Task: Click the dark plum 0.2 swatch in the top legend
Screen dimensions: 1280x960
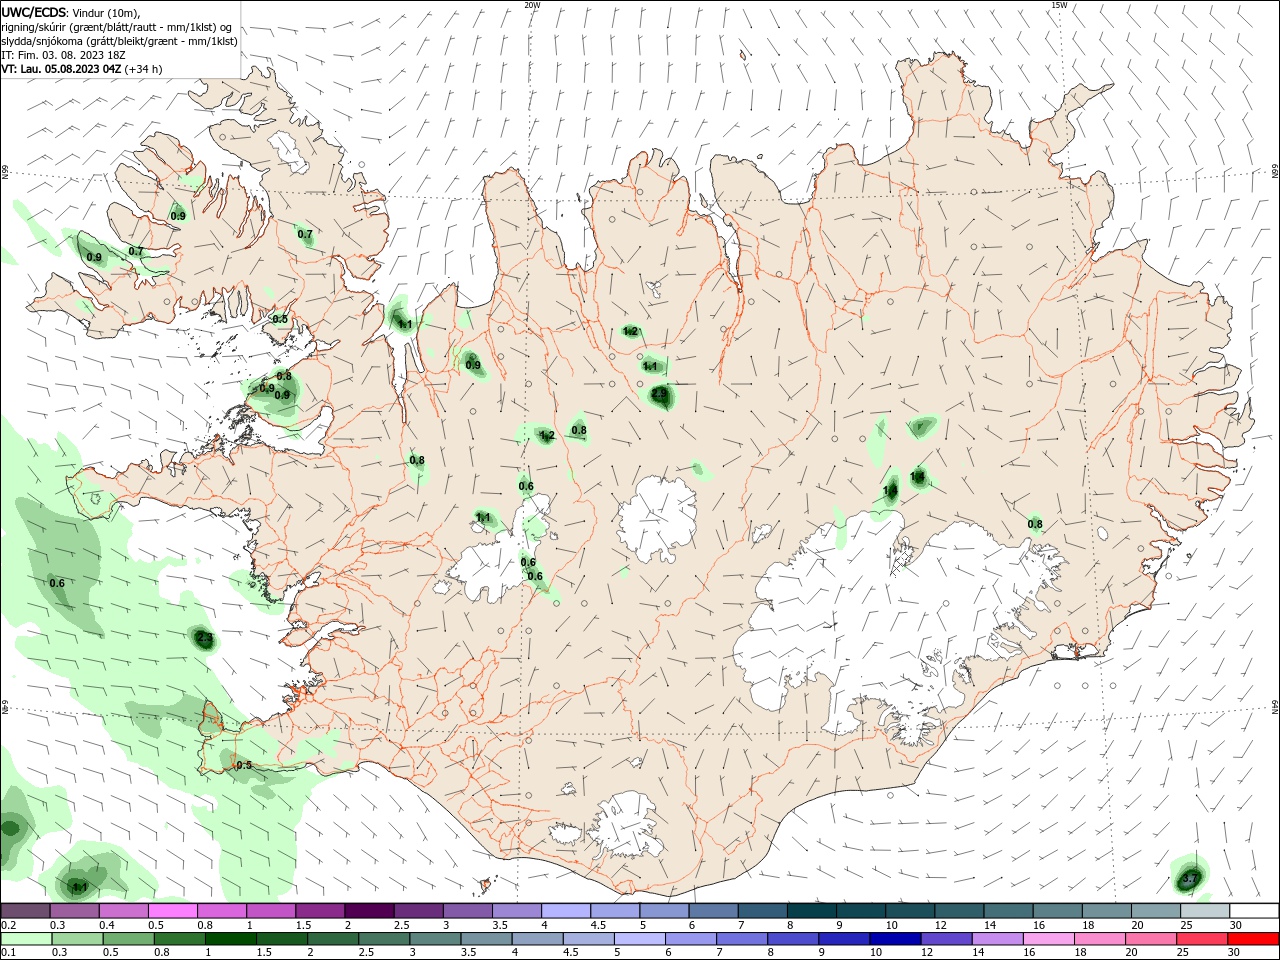Action: pos(25,910)
